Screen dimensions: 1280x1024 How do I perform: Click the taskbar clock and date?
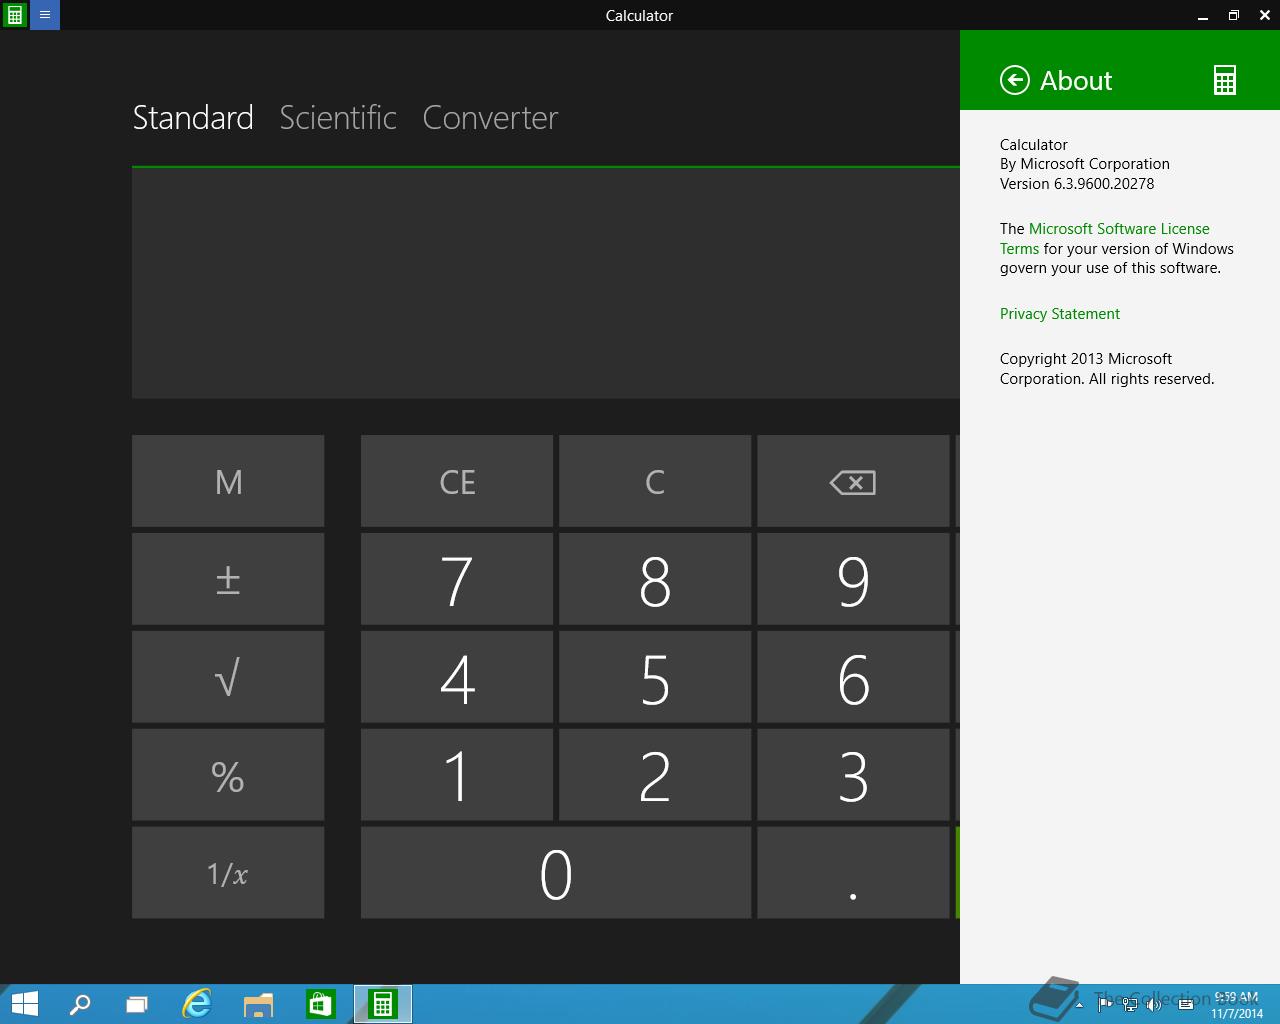click(x=1237, y=1005)
